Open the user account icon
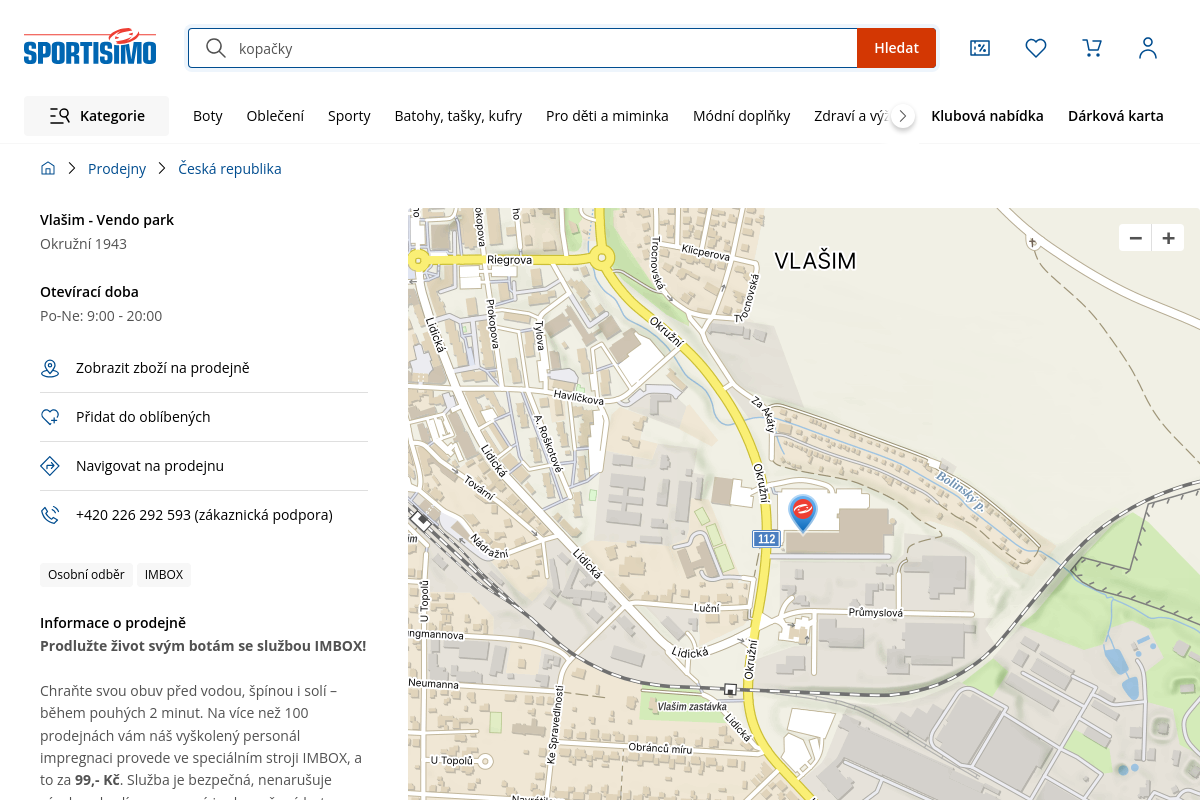Viewport: 1200px width, 800px height. click(x=1148, y=48)
